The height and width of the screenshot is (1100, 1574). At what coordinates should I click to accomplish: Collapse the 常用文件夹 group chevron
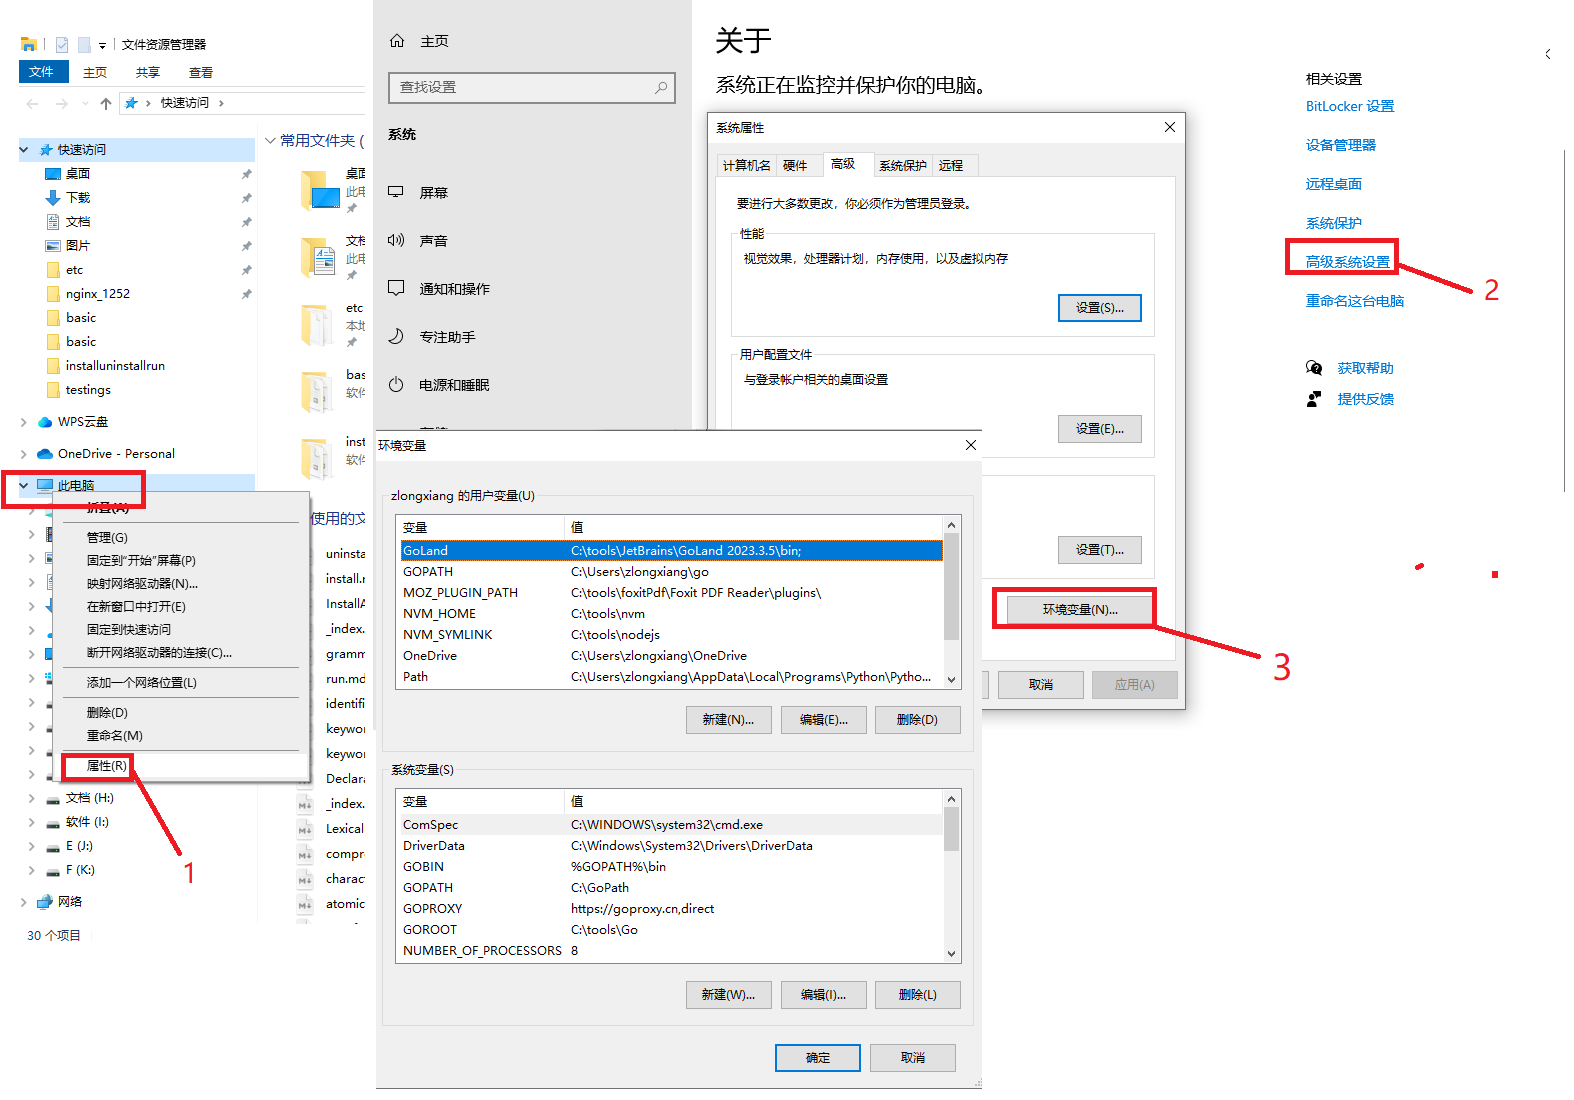click(x=270, y=141)
